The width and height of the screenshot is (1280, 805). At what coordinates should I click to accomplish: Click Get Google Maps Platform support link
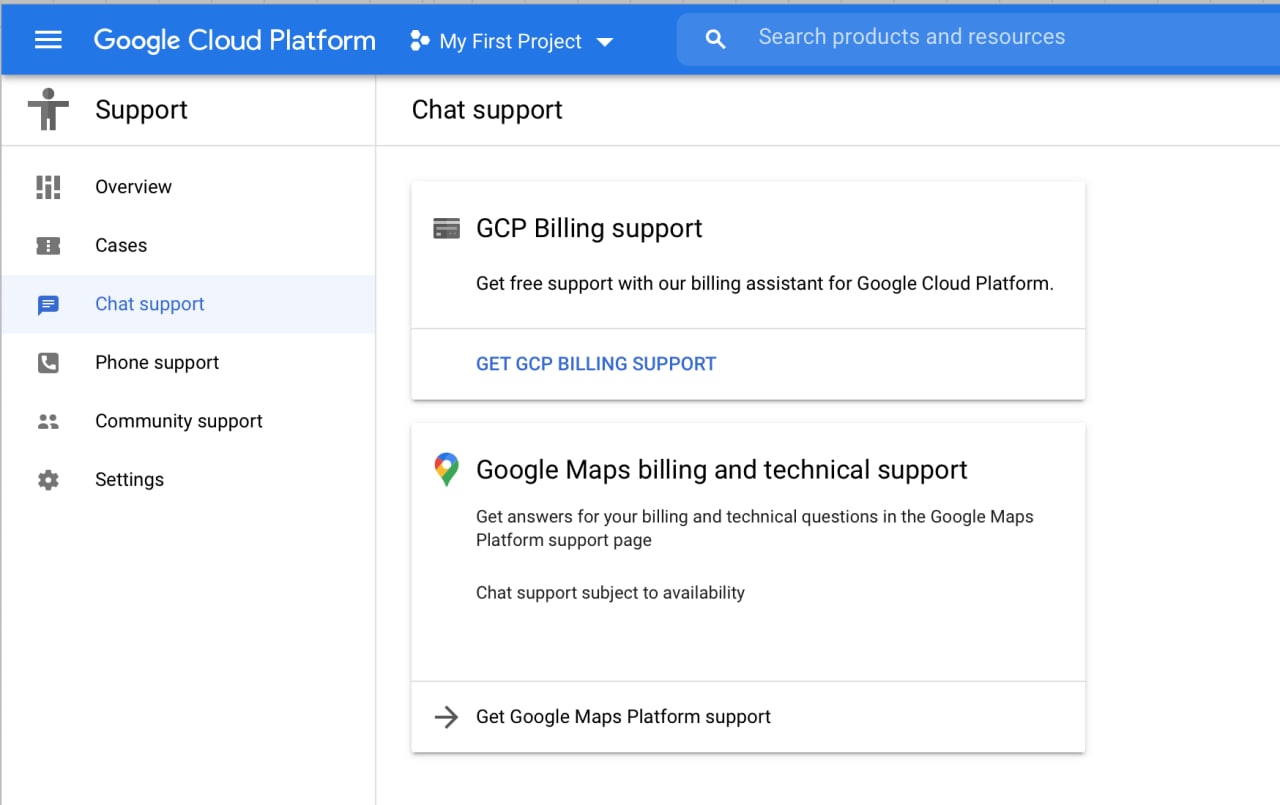[623, 717]
